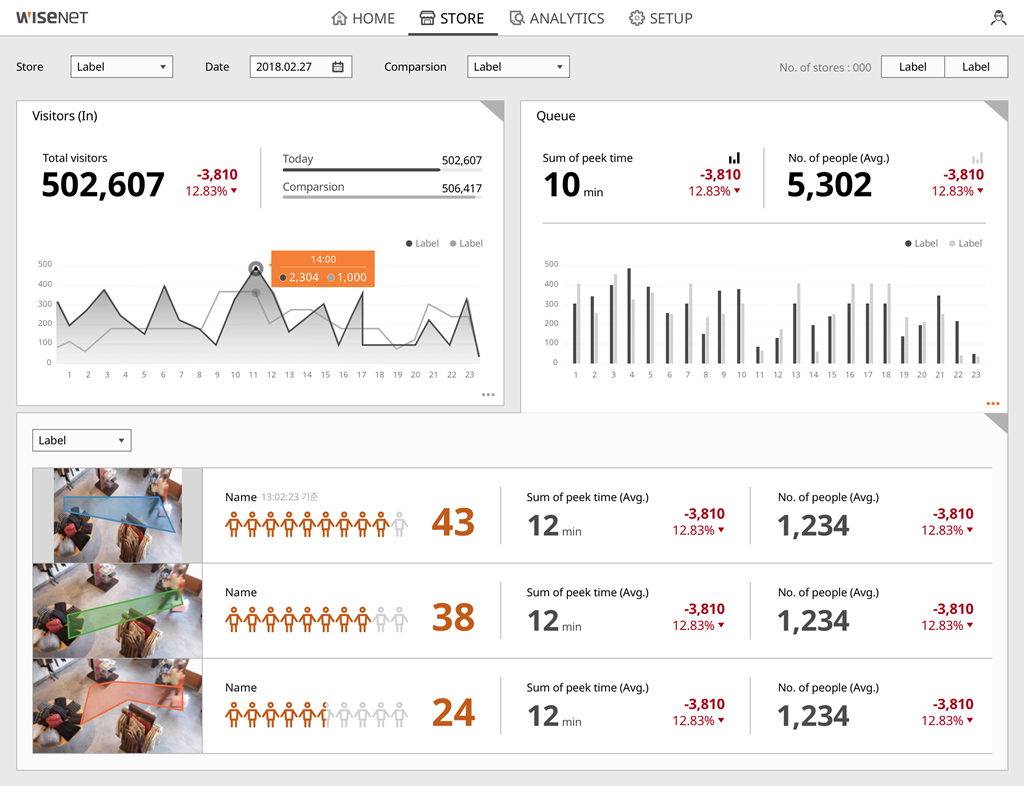This screenshot has height=786, width=1024.
Task: Open the calendar date picker icon
Action: click(x=338, y=67)
